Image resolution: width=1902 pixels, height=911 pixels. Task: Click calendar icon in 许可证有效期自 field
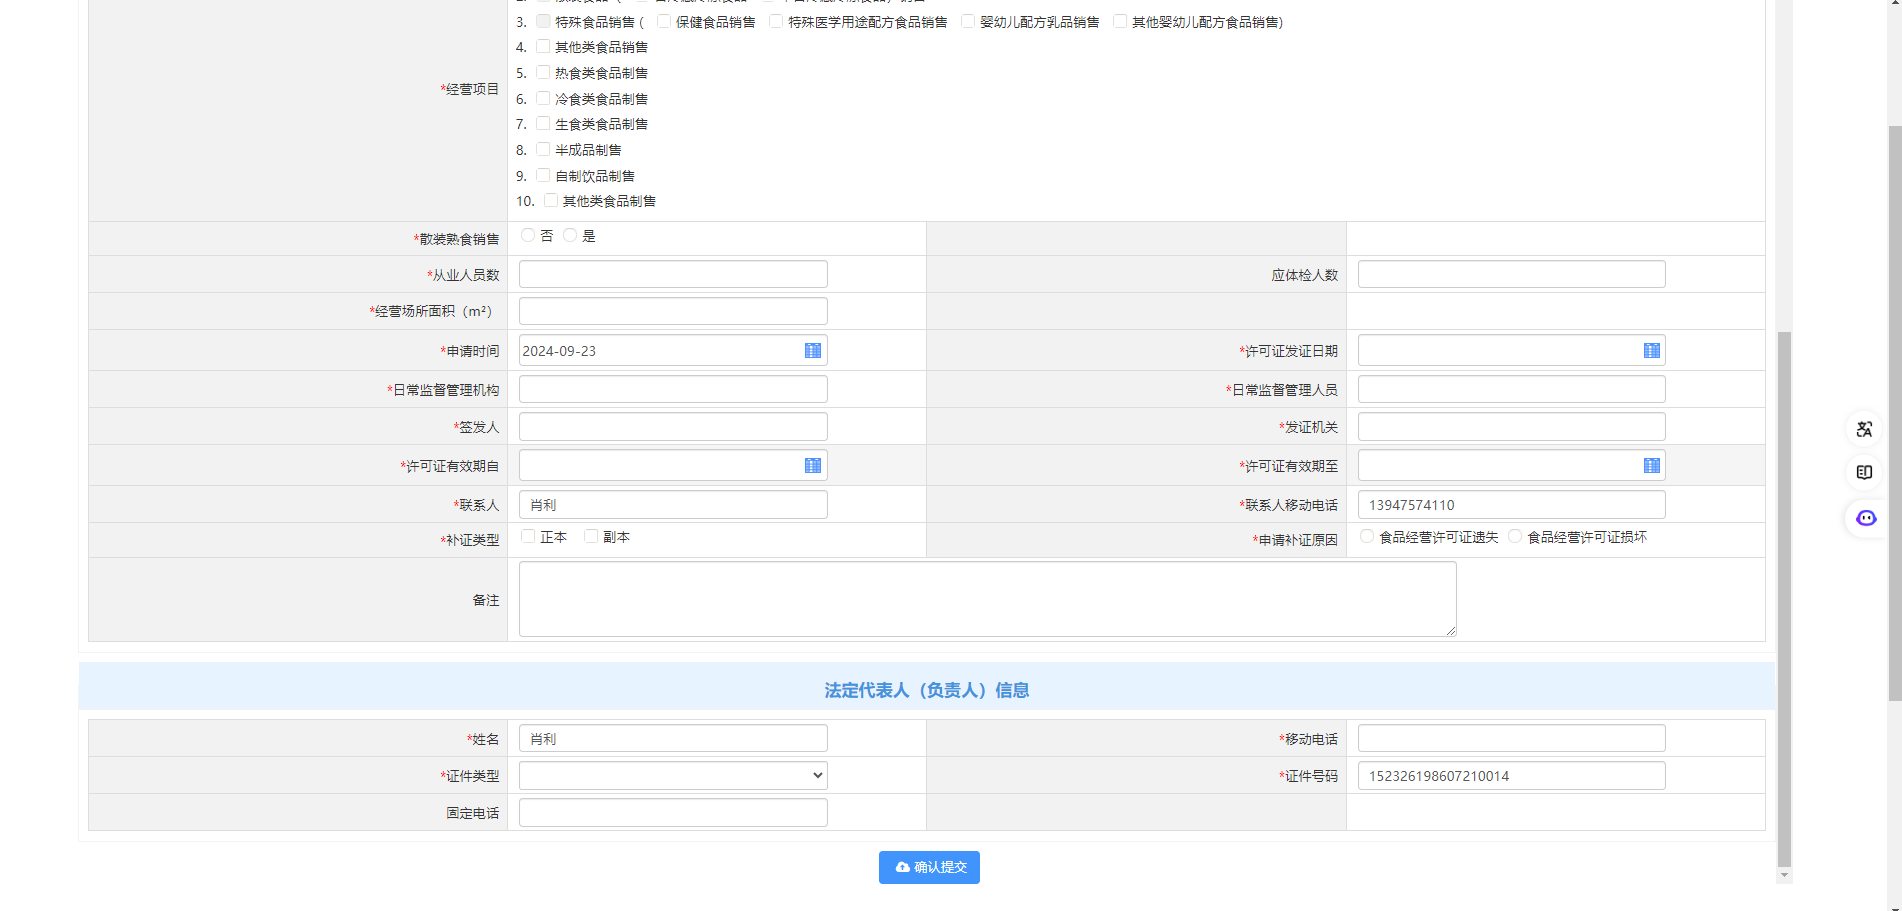point(812,466)
